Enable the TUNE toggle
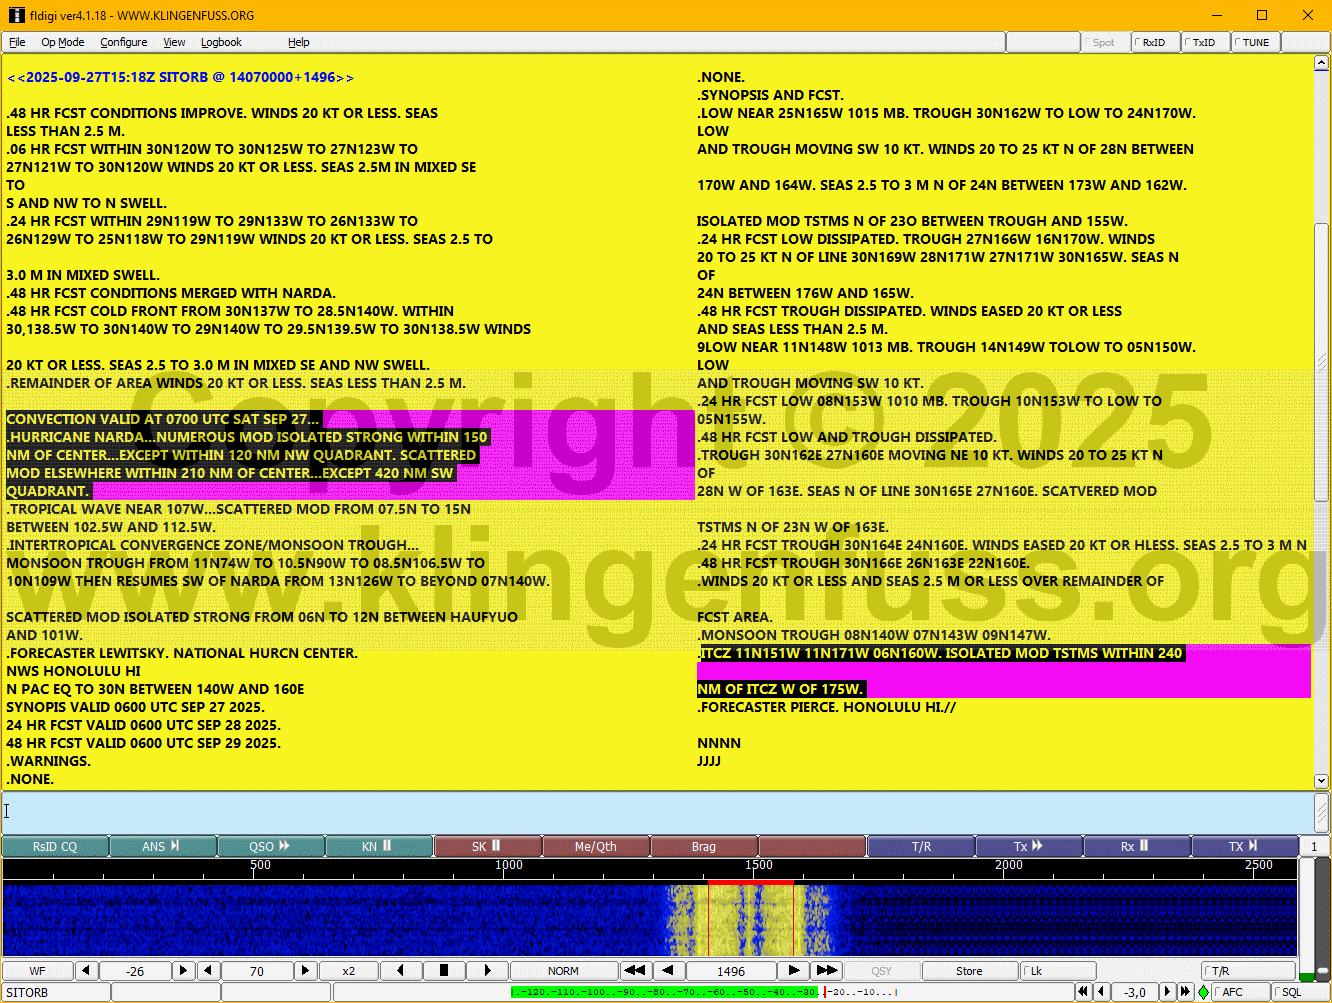 click(x=1255, y=42)
